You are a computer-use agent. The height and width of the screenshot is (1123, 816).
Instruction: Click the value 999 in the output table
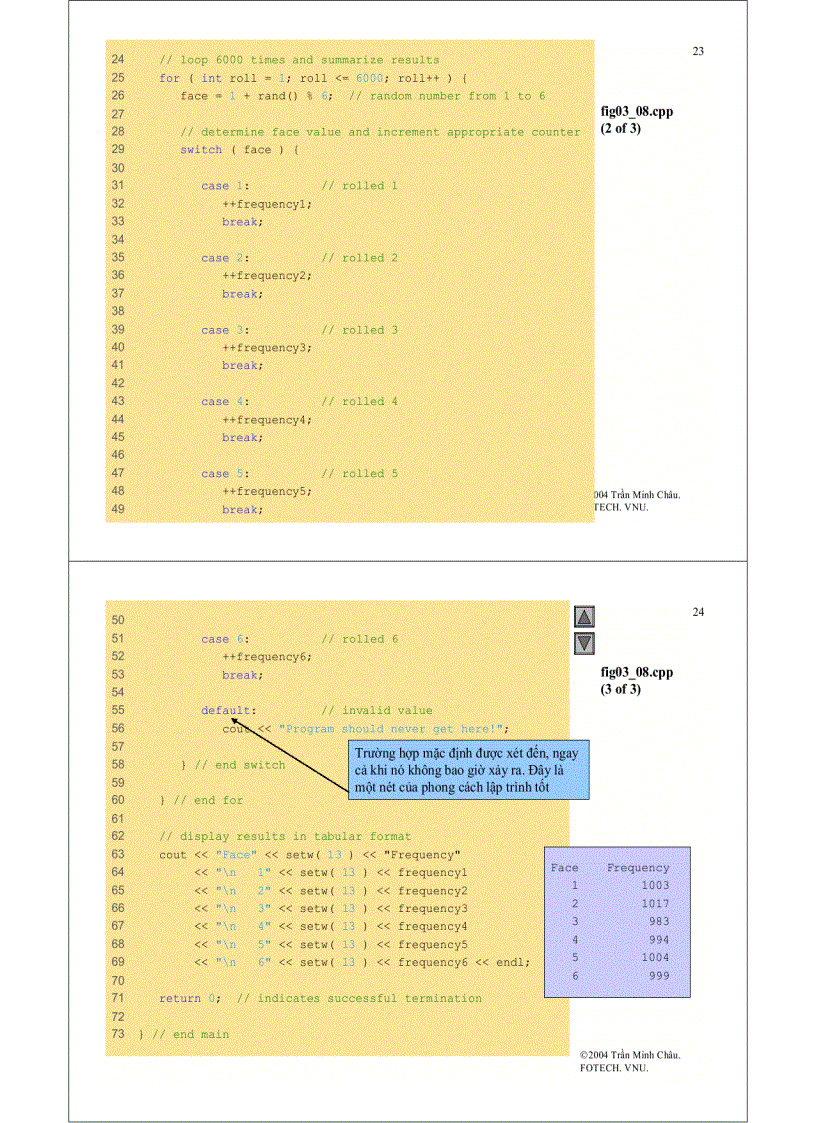coord(658,976)
